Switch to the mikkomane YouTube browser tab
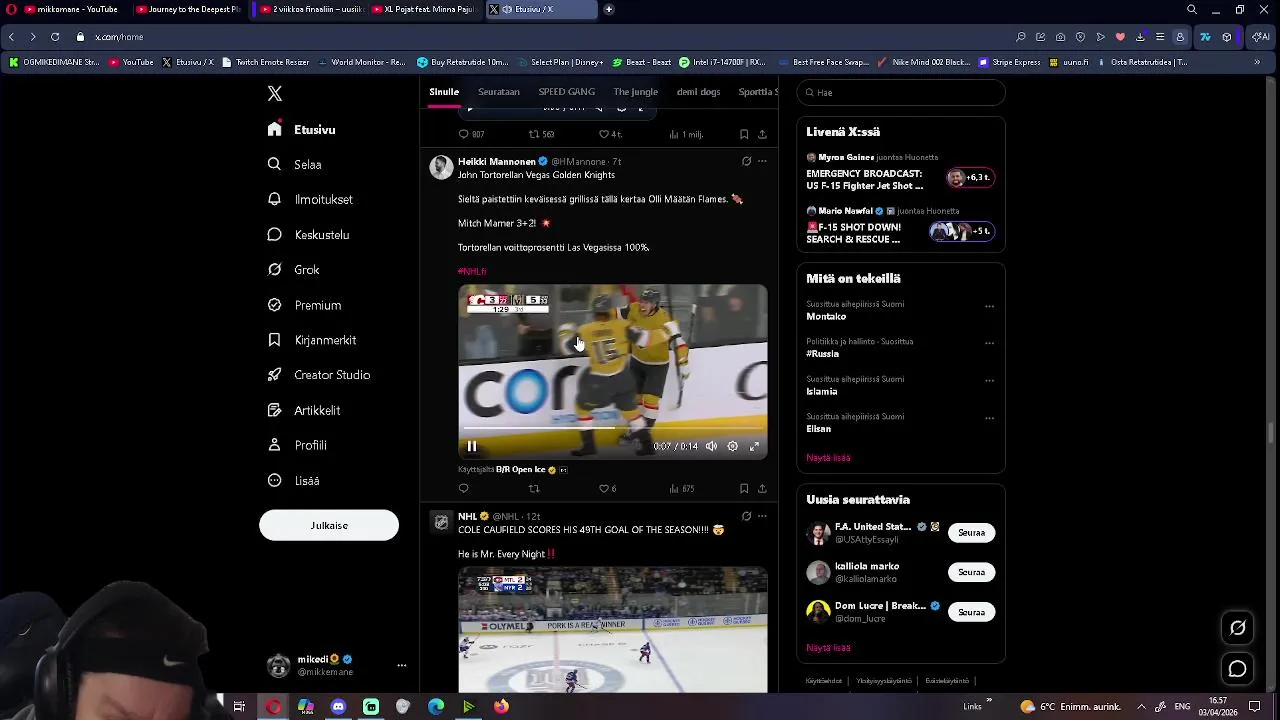Screen dimensions: 1280x720 69,9
